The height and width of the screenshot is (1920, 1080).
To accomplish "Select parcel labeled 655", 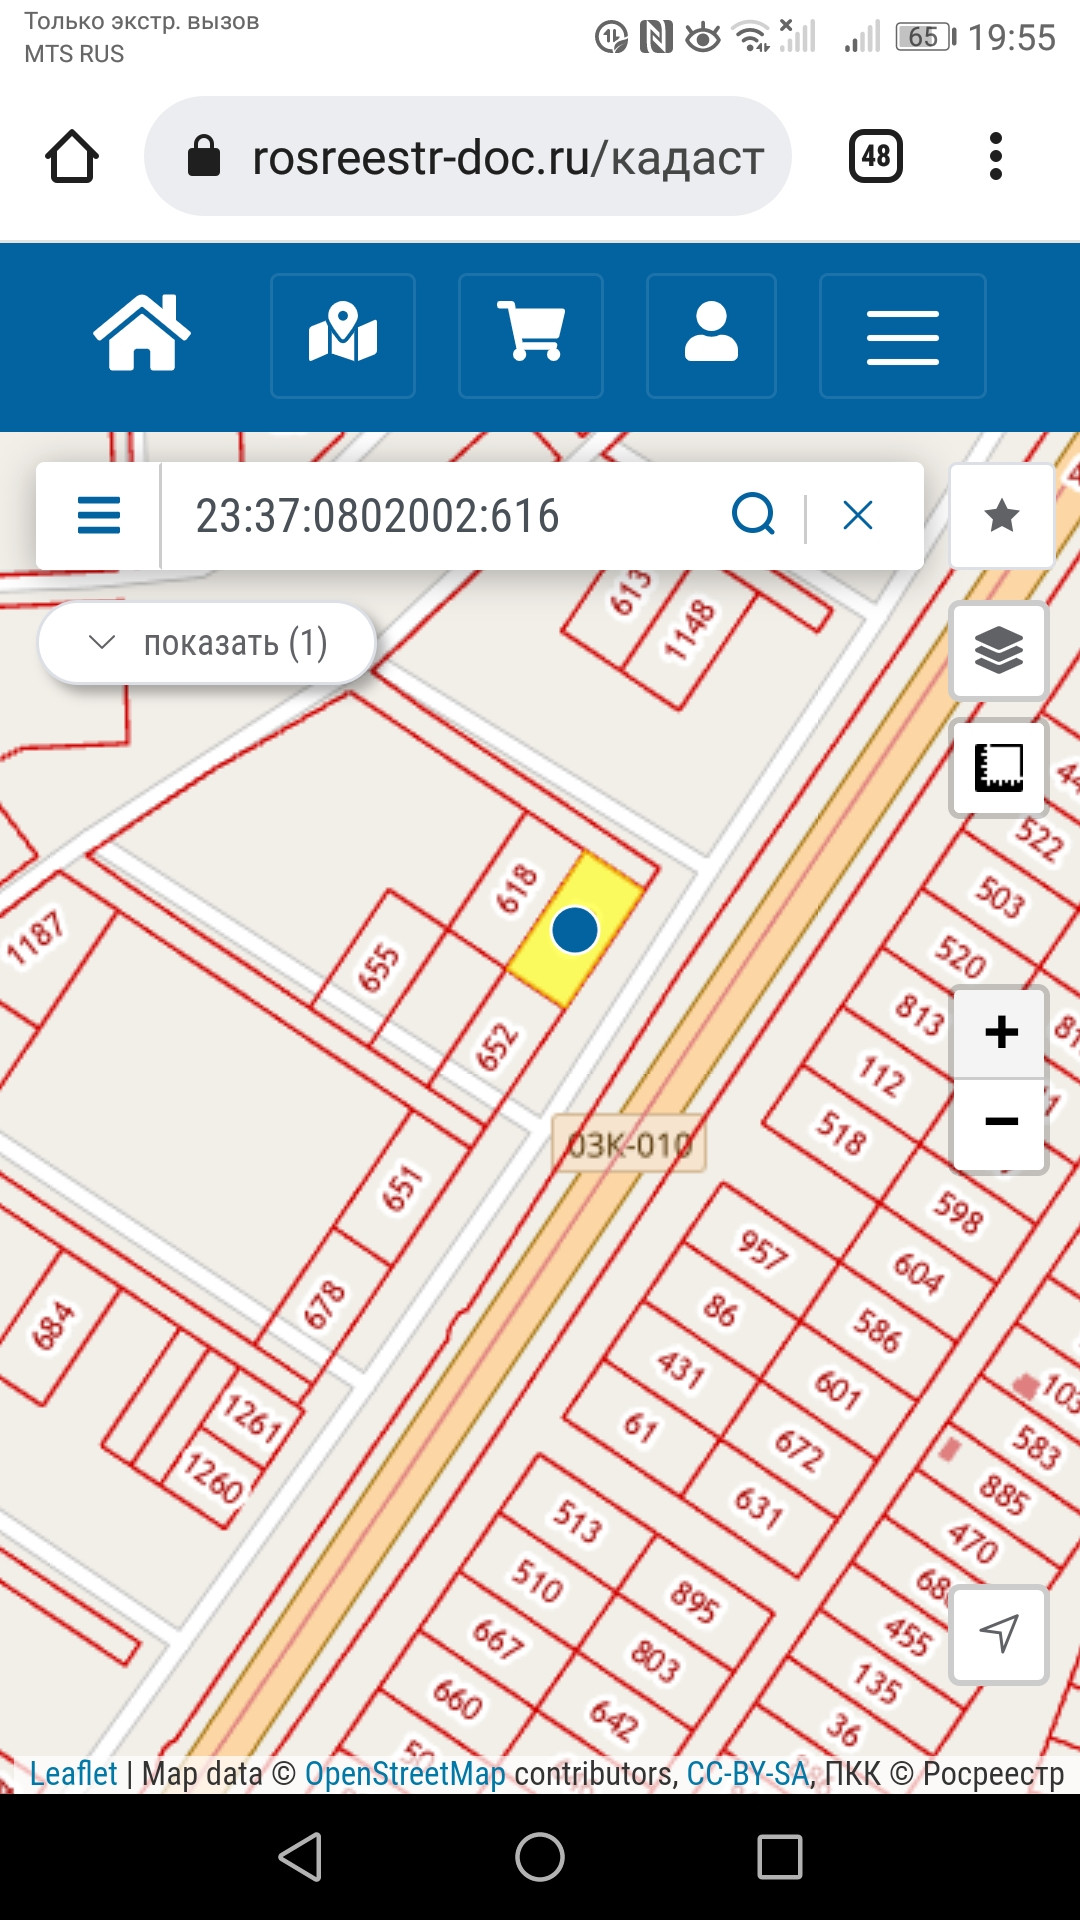I will click(x=379, y=968).
